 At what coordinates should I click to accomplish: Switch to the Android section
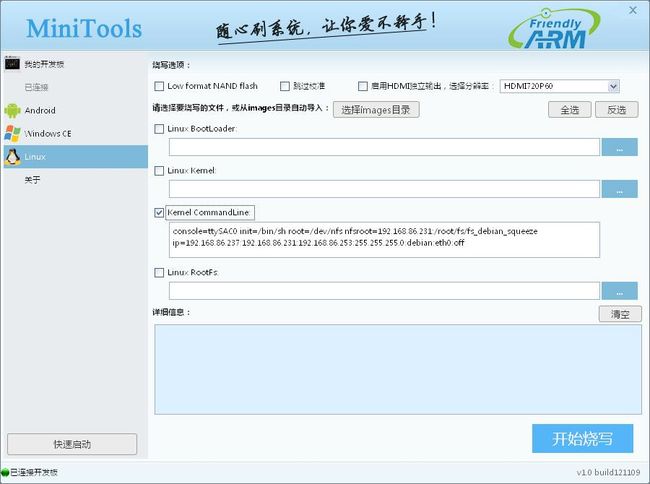[75, 111]
